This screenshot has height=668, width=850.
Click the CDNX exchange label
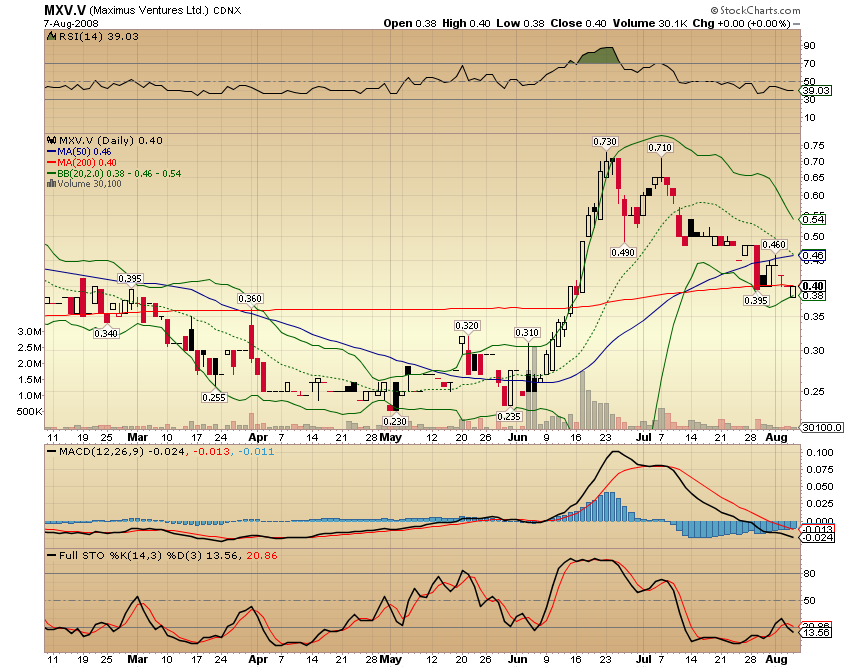(x=227, y=10)
